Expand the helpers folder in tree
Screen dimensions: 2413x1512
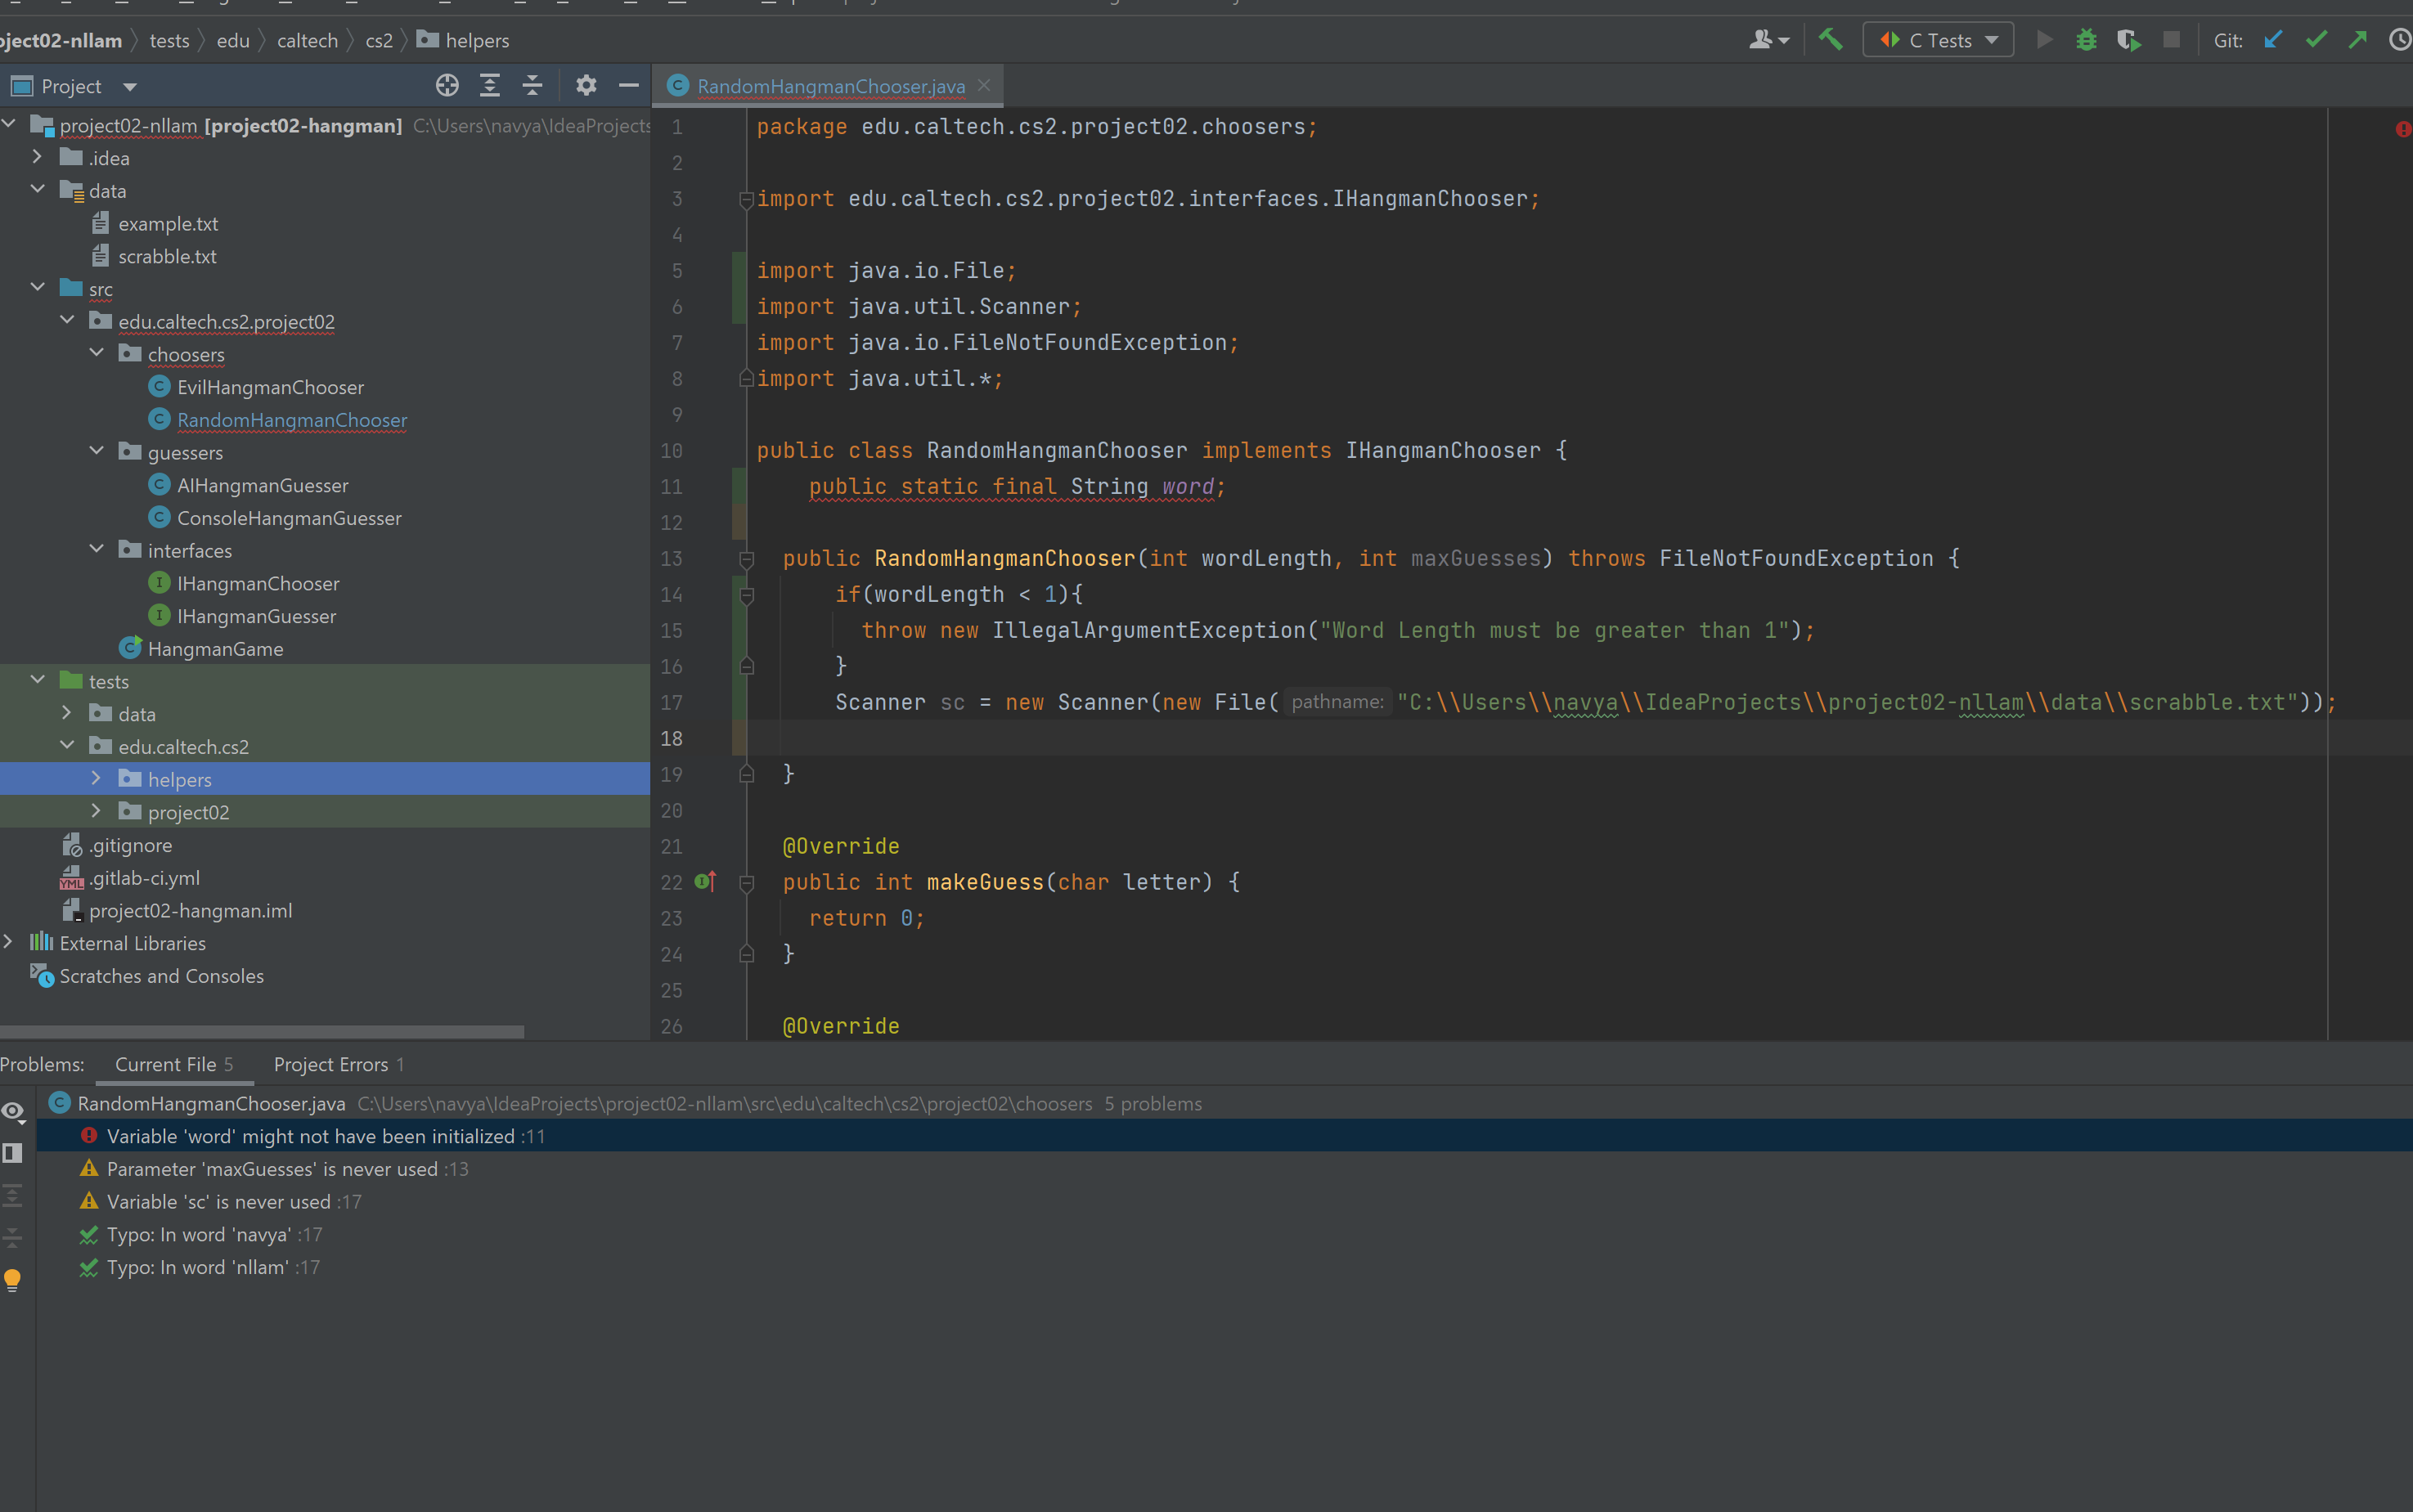(96, 778)
